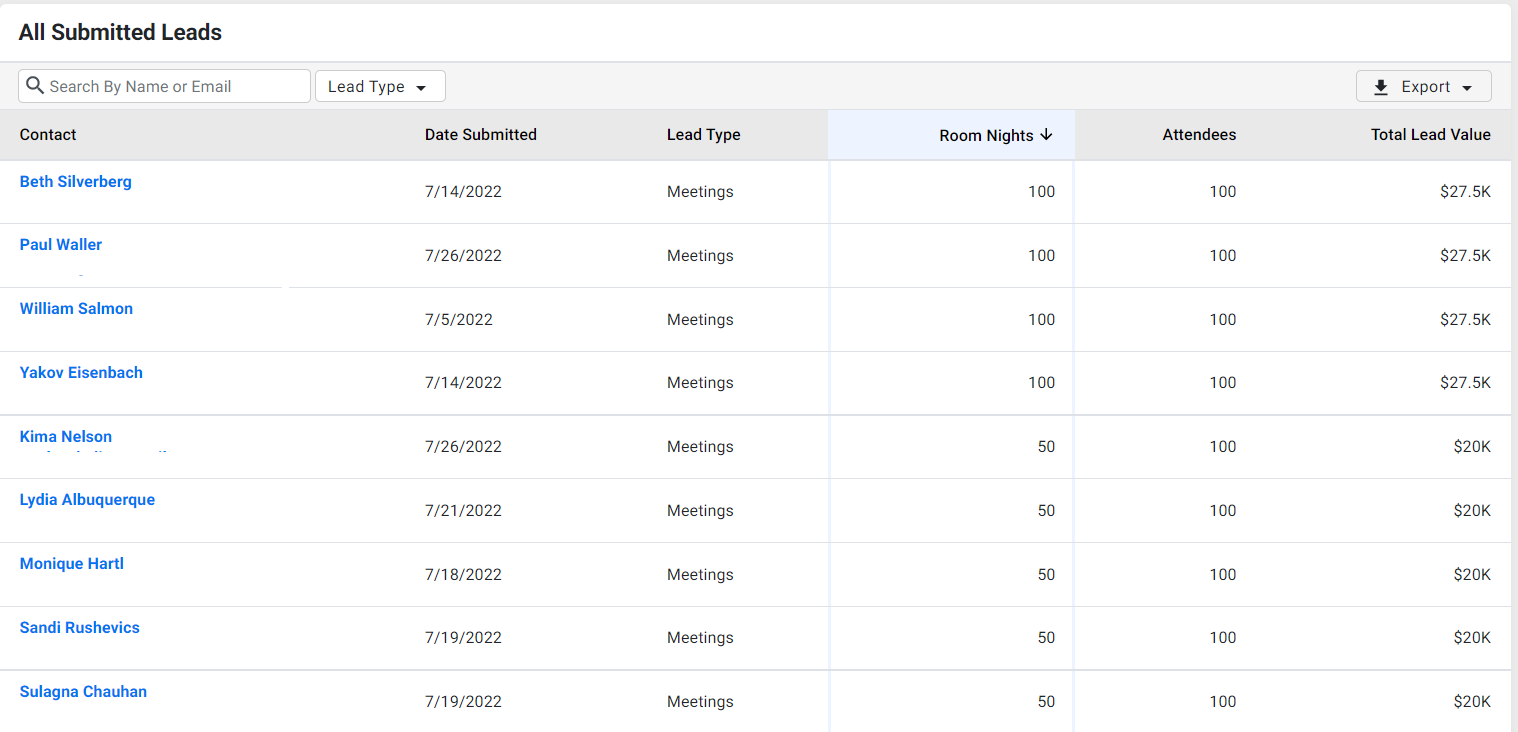
Task: Click Room Nights 100 in Yakov Eisenbach's row
Action: 1041,383
